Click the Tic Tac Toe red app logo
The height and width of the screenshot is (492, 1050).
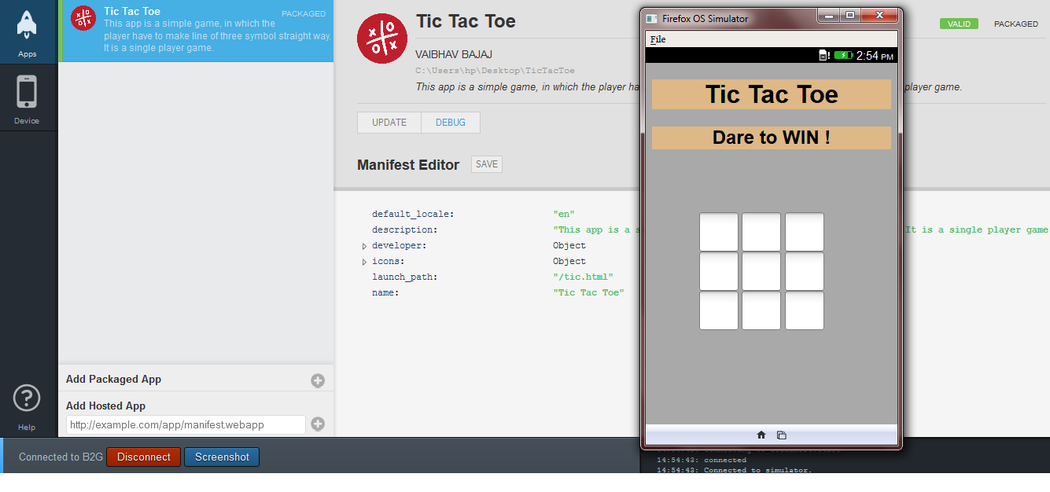[382, 39]
